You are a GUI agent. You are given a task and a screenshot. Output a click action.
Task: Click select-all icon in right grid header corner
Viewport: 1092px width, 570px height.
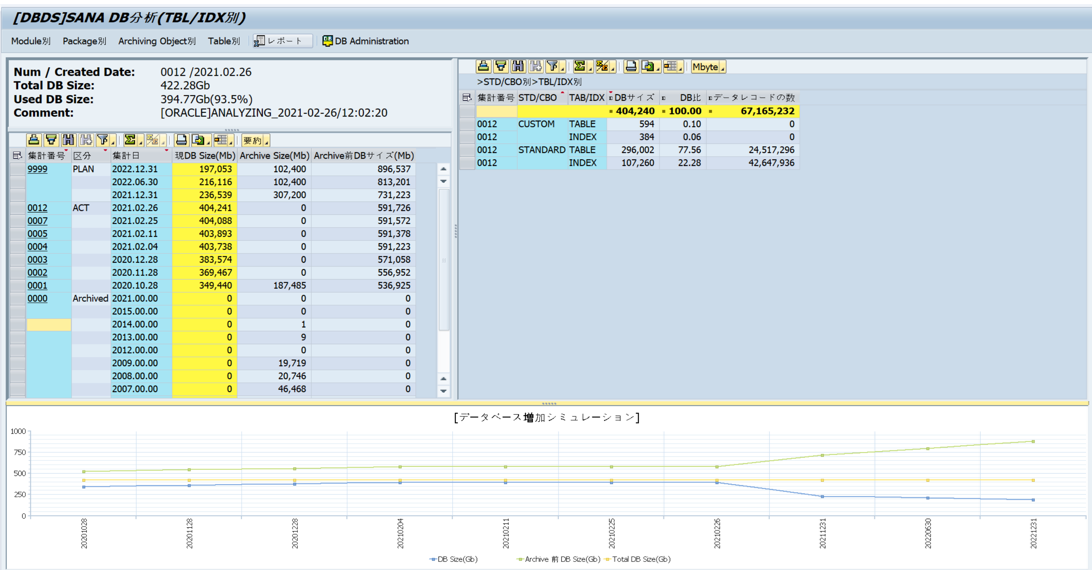tap(466, 98)
